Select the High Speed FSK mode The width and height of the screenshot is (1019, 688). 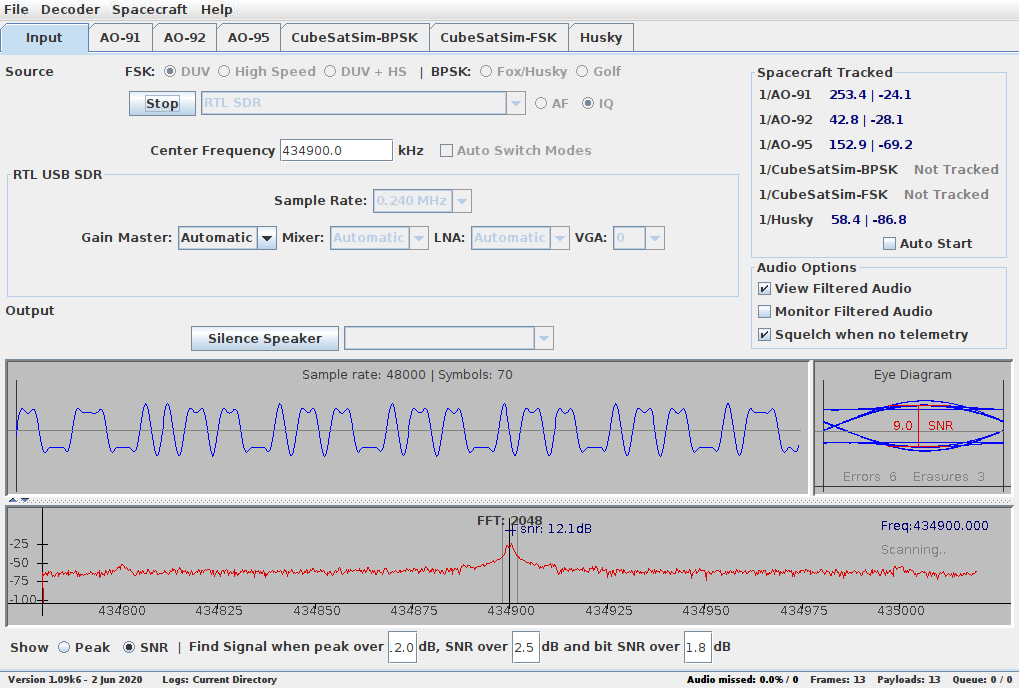(x=267, y=71)
